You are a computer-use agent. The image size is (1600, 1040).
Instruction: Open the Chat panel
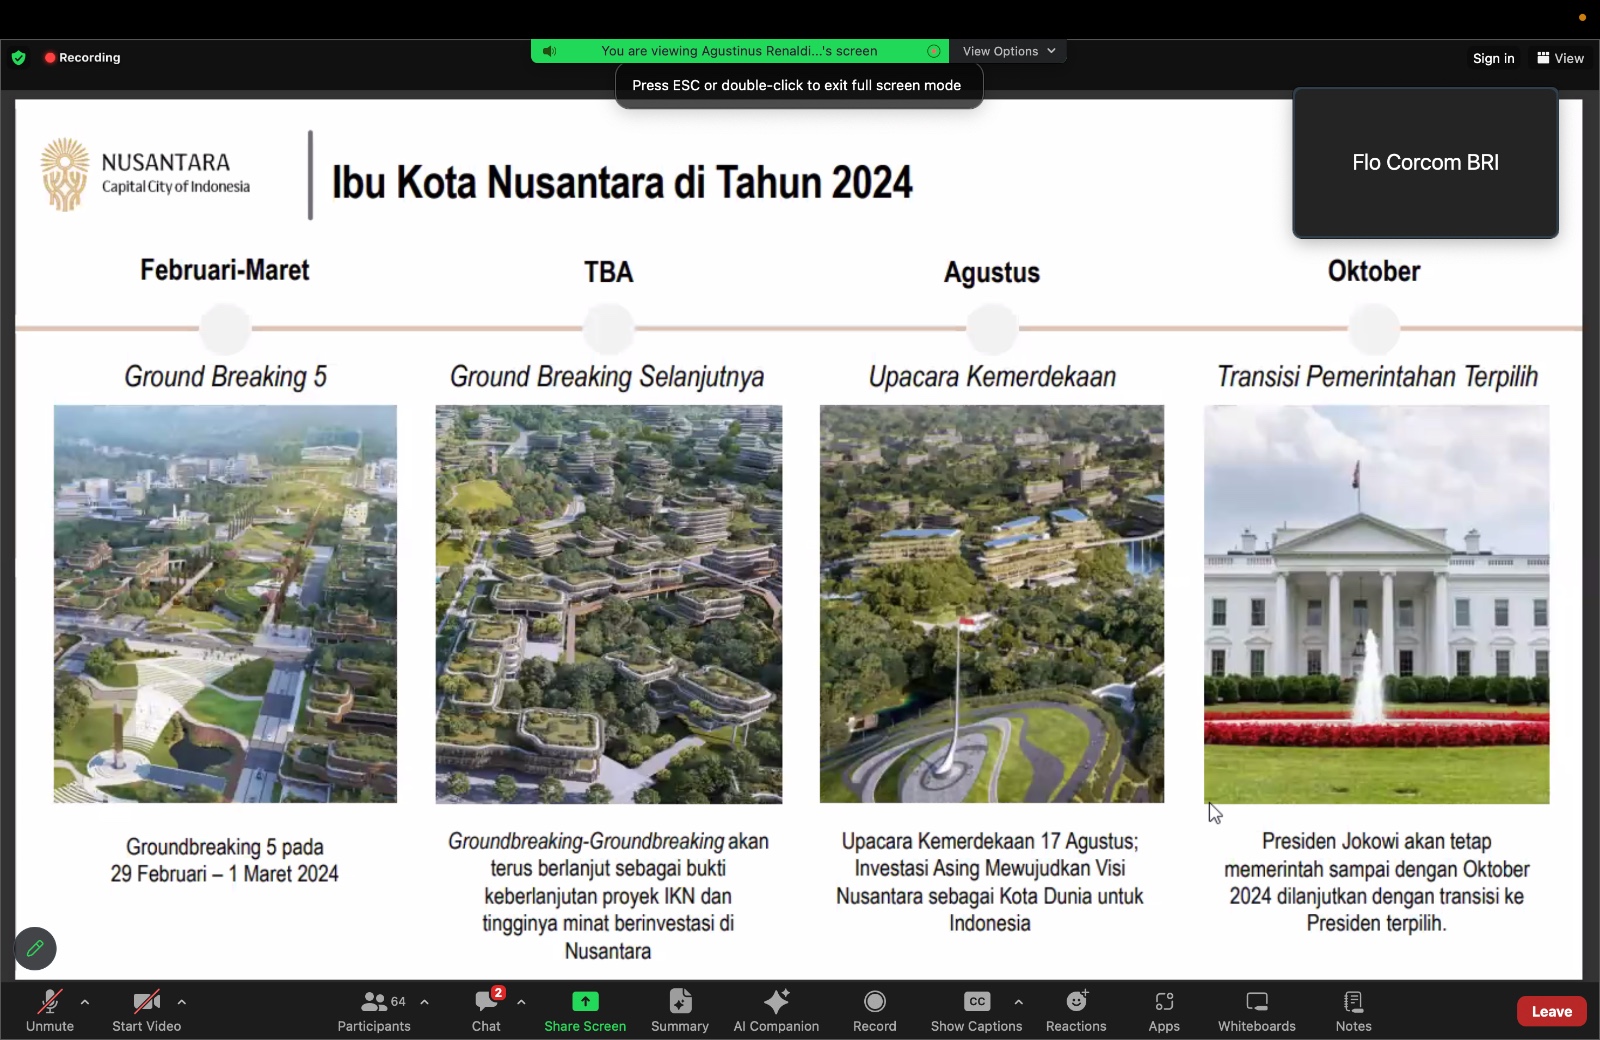487,1010
